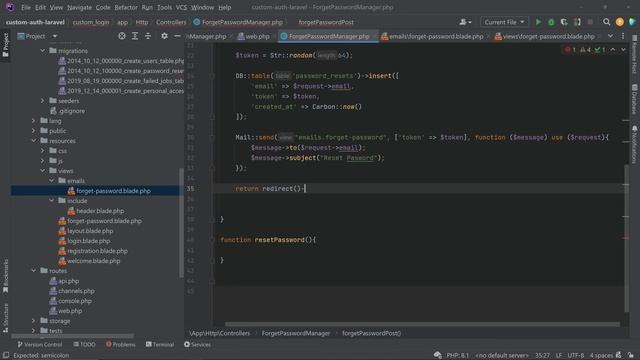
Task: Click PHP: 8.1 language level in status bar
Action: click(x=458, y=355)
